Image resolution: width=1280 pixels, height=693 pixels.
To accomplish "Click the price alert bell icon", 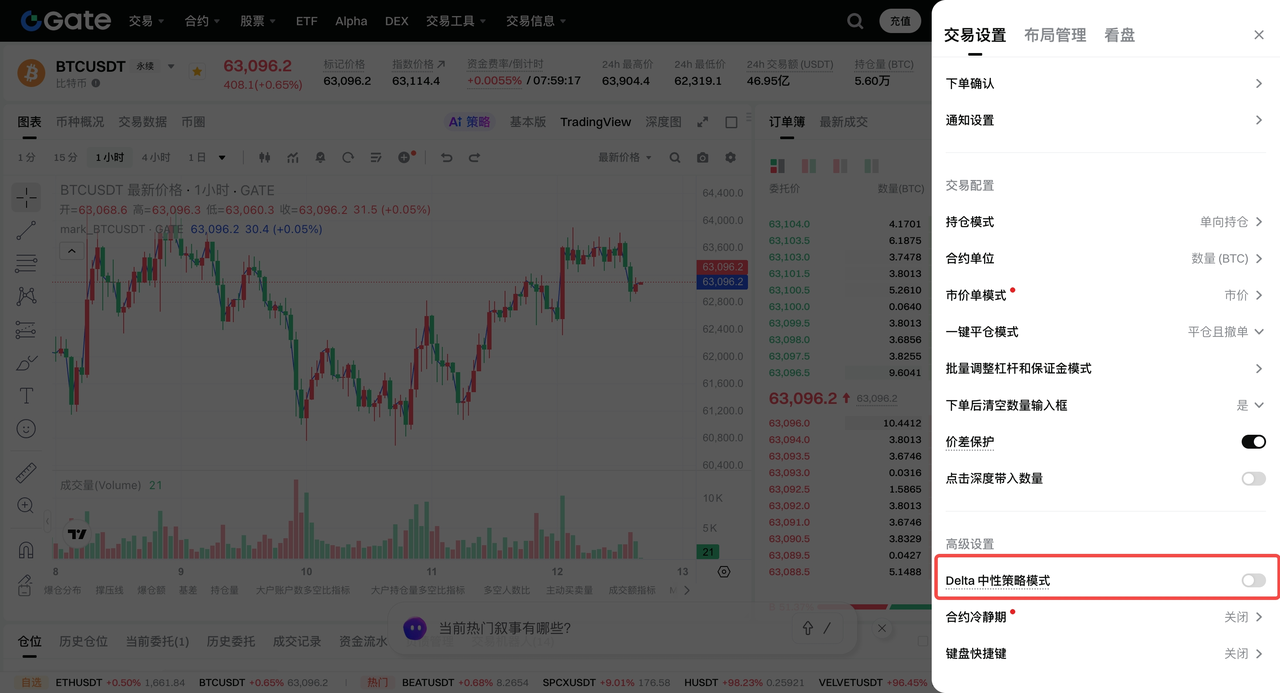I will click(x=320, y=158).
